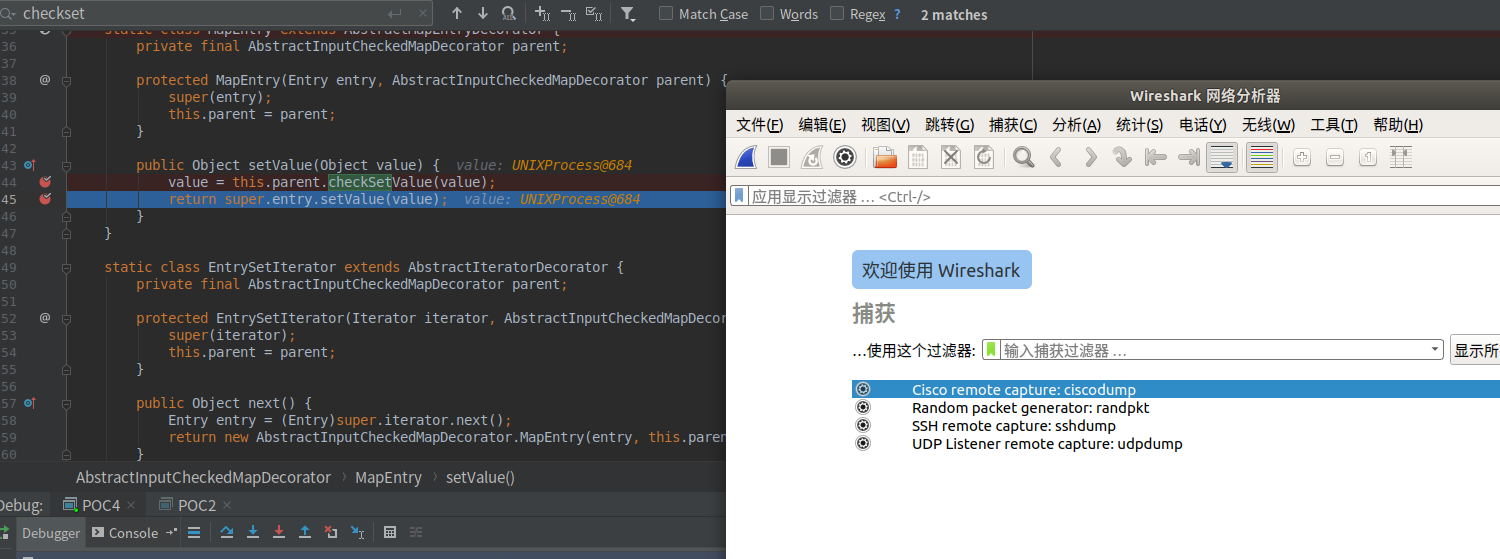The image size is (1500, 559).
Task: Collapse the MapEntry constructor fold at line 38
Action: (67, 80)
